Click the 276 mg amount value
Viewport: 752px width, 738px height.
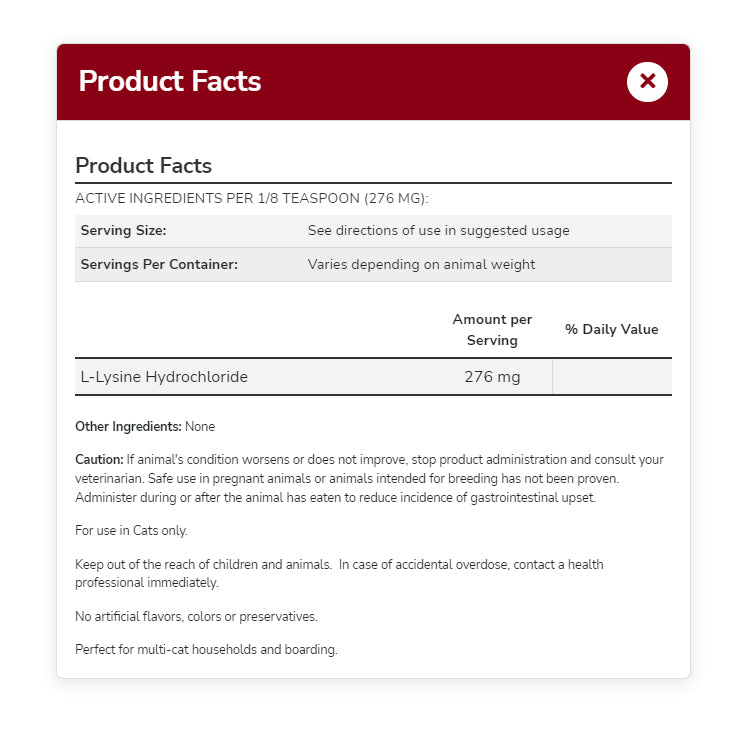[492, 377]
